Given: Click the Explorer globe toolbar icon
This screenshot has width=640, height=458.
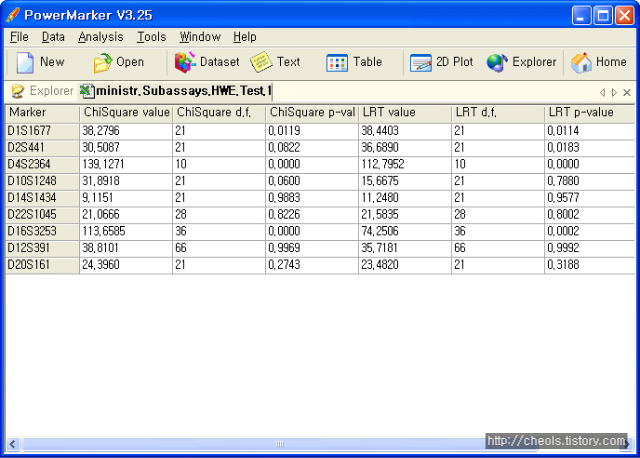Looking at the screenshot, I should [497, 63].
